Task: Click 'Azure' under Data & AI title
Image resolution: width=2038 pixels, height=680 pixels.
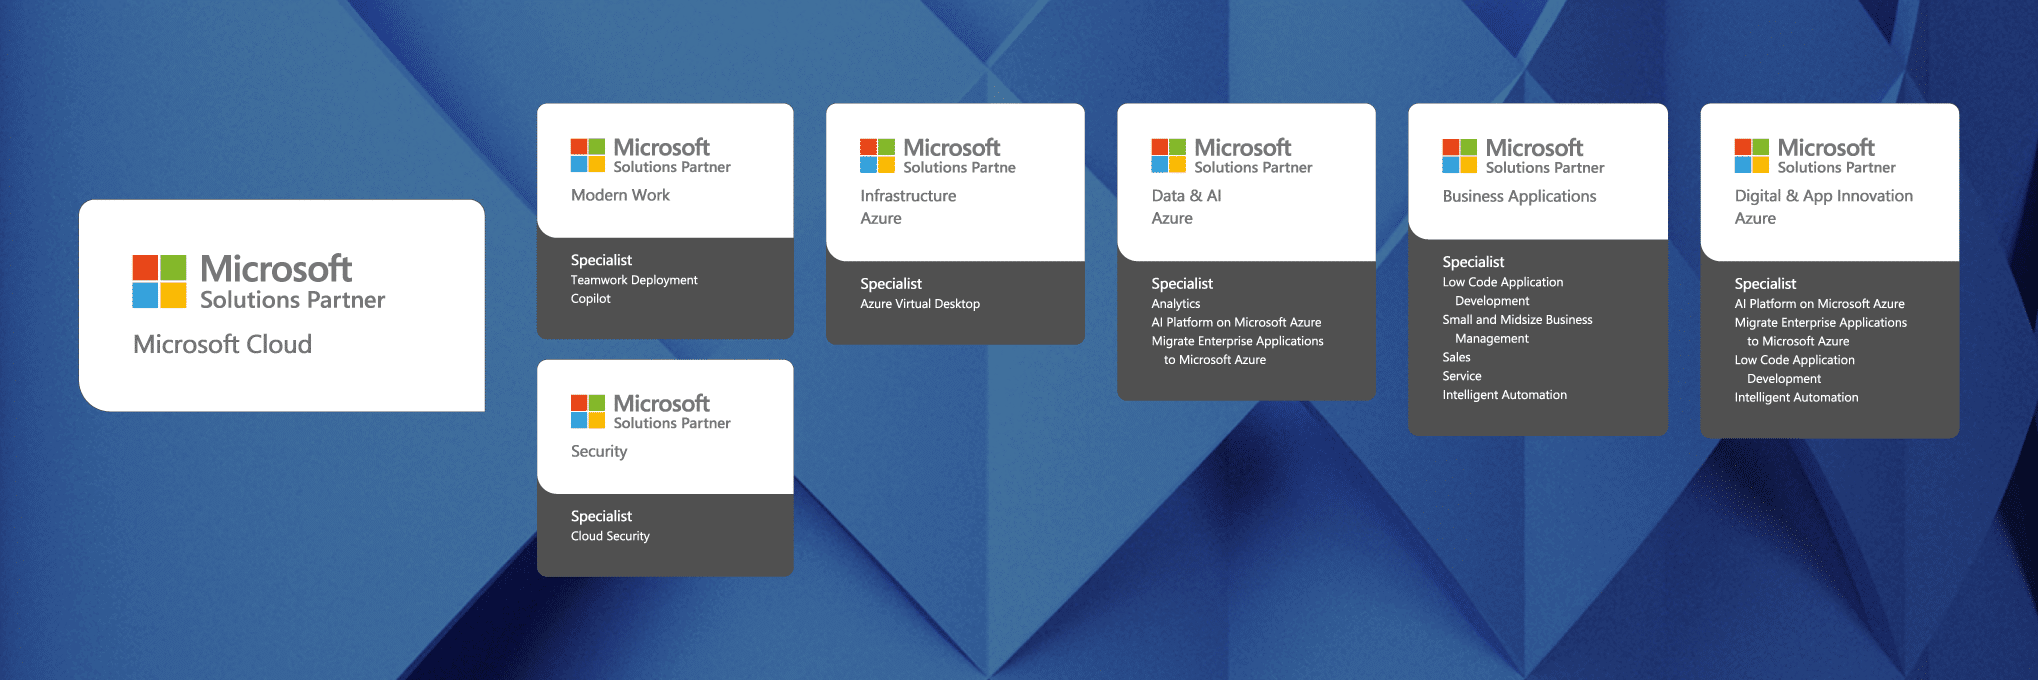Action: 1172,218
